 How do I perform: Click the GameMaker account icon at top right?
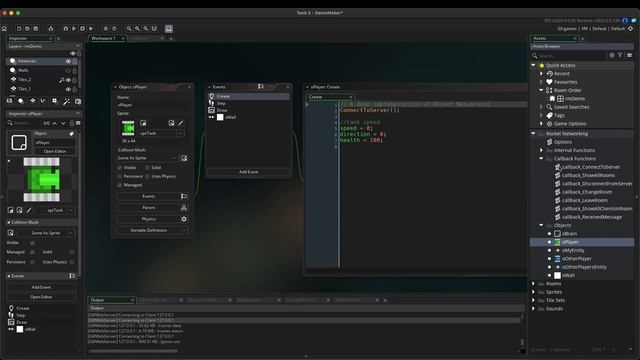click(625, 20)
